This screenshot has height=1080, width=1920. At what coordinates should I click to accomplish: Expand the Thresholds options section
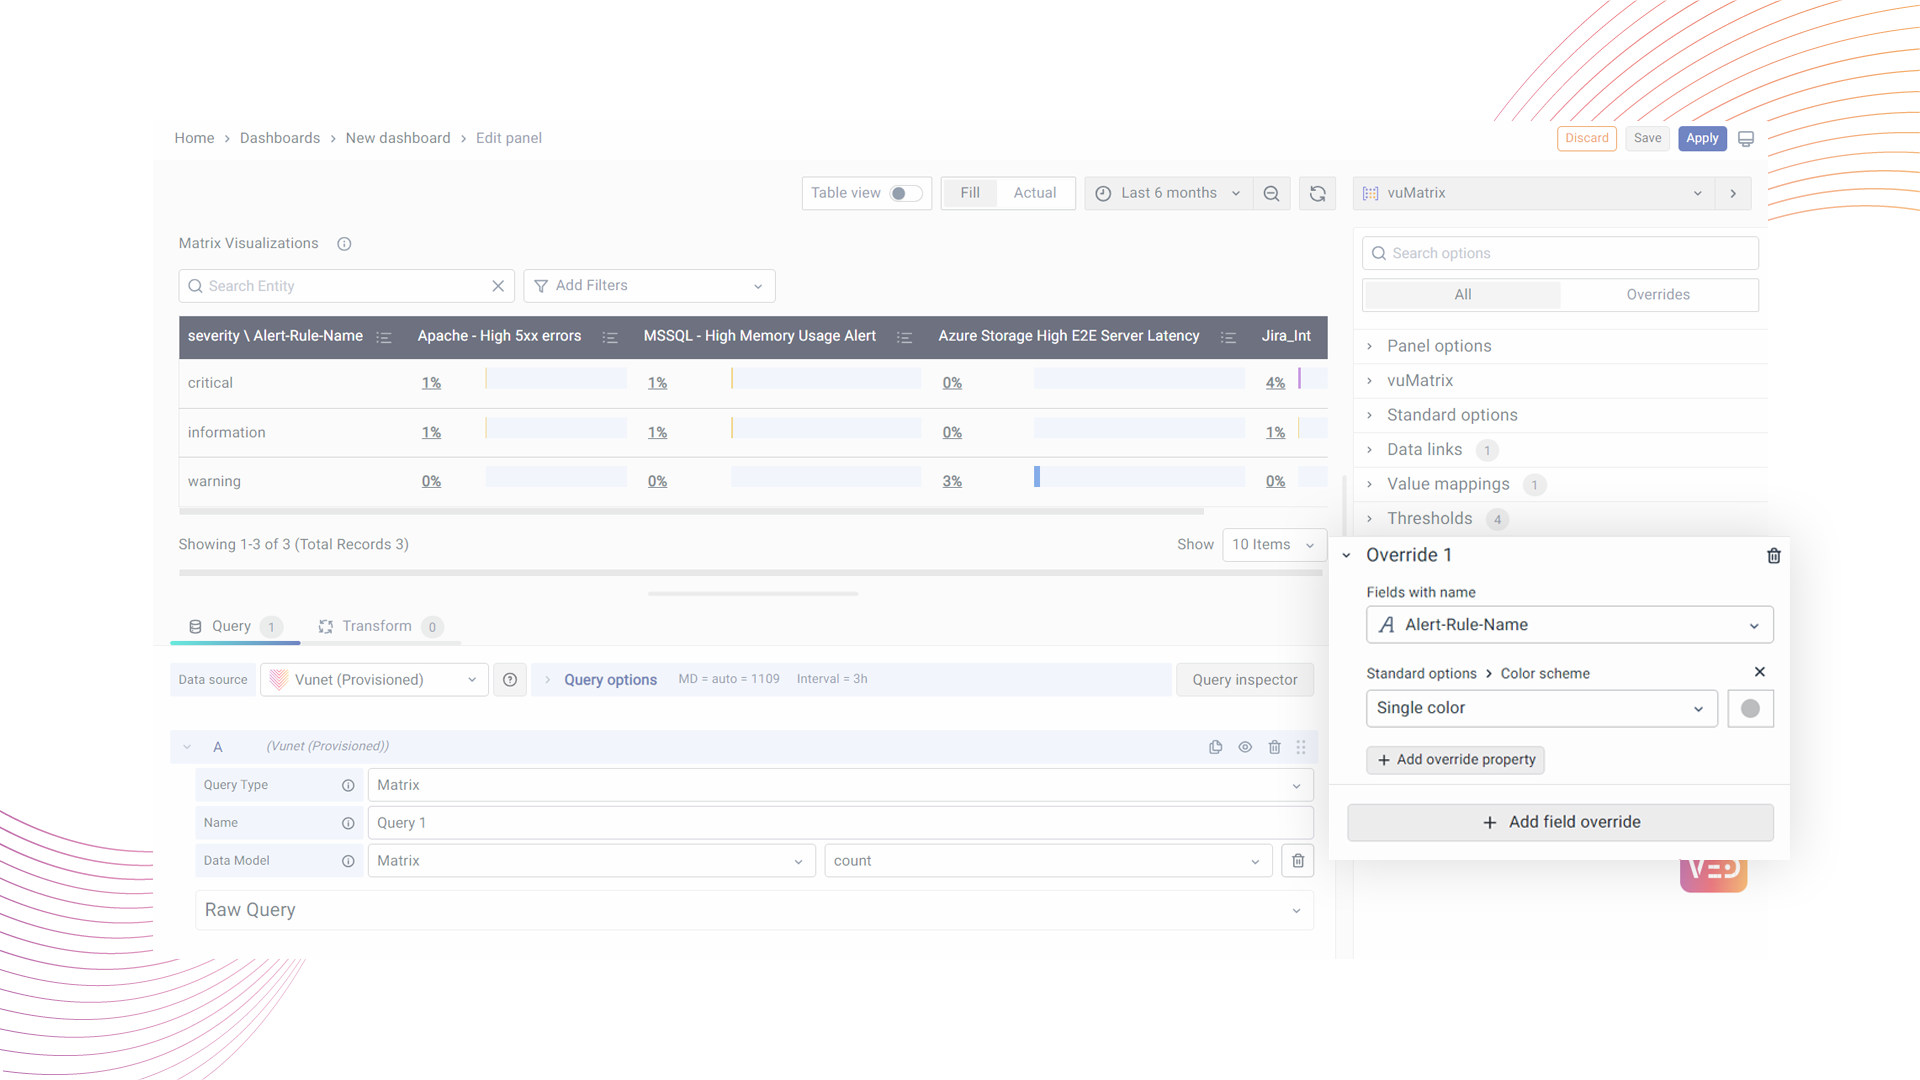[1429, 518]
